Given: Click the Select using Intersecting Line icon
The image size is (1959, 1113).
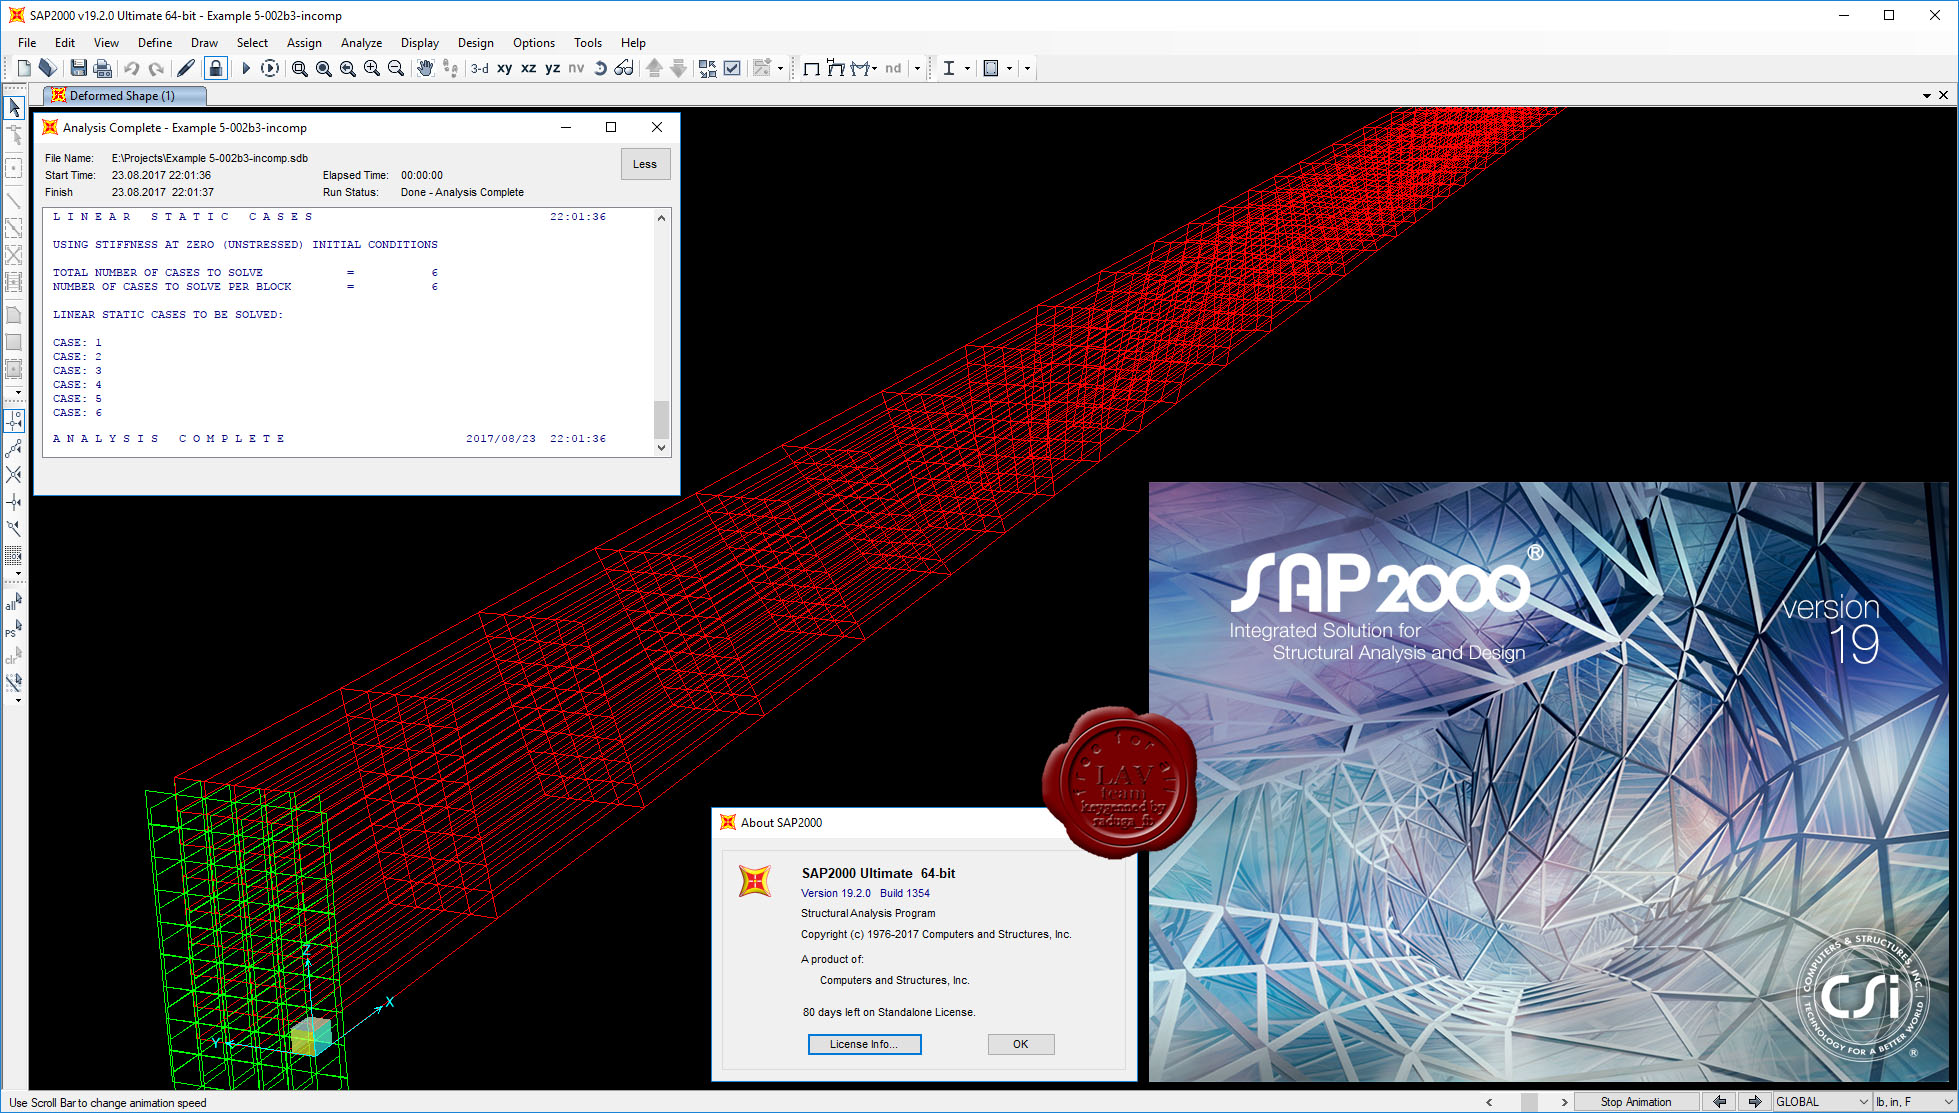Looking at the screenshot, I should click(x=14, y=683).
